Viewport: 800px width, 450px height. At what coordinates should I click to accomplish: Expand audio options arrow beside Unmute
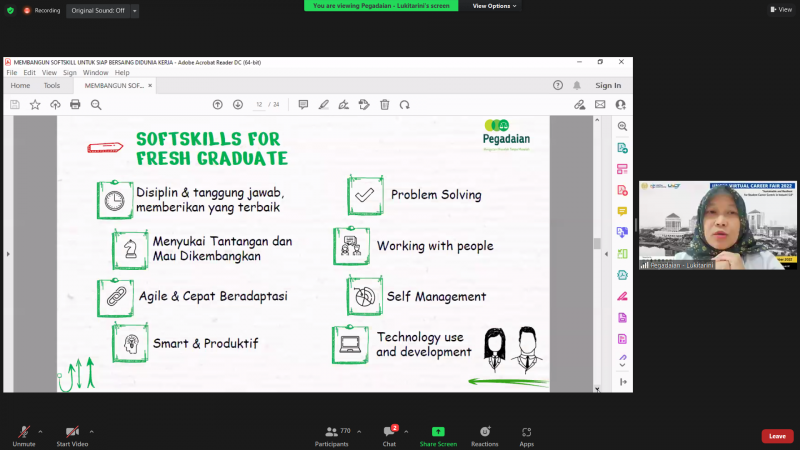click(x=40, y=431)
